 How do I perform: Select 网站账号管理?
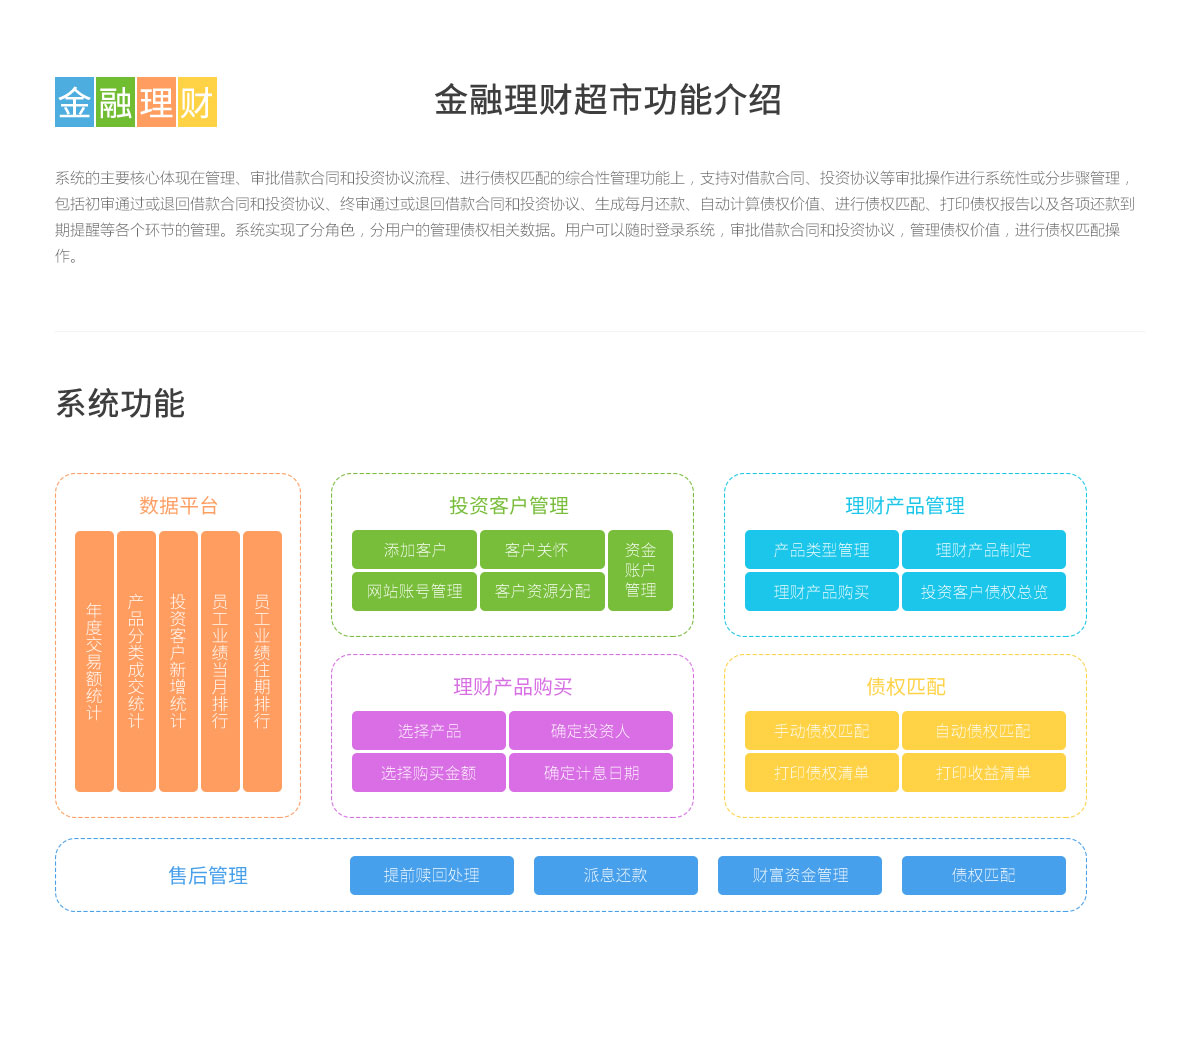pyautogui.click(x=414, y=591)
